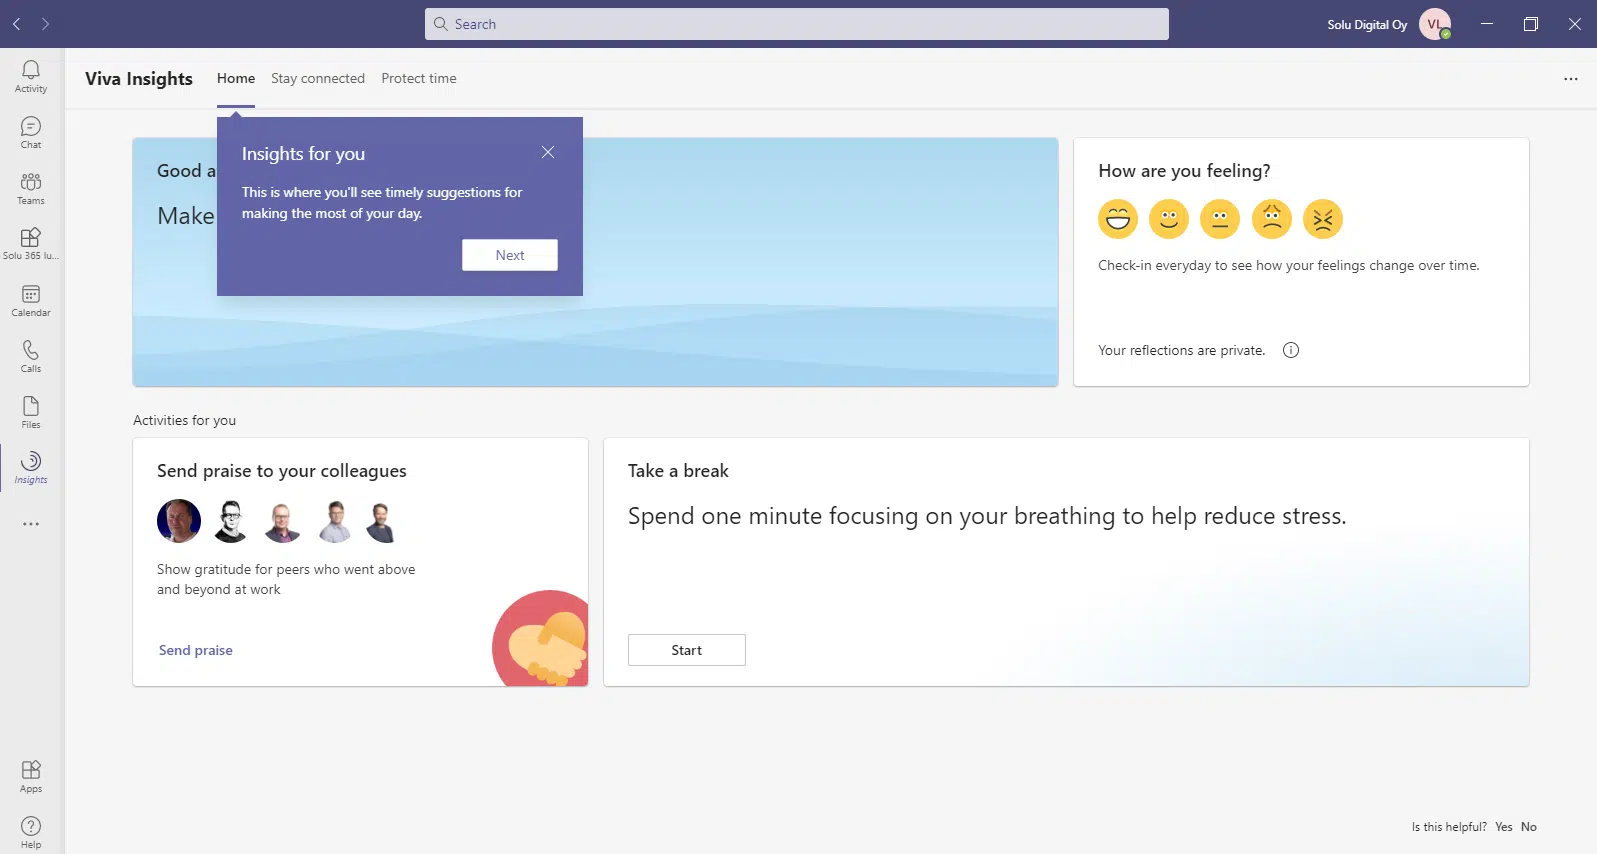Switch to the Stay connected tab
This screenshot has width=1597, height=854.
(317, 78)
